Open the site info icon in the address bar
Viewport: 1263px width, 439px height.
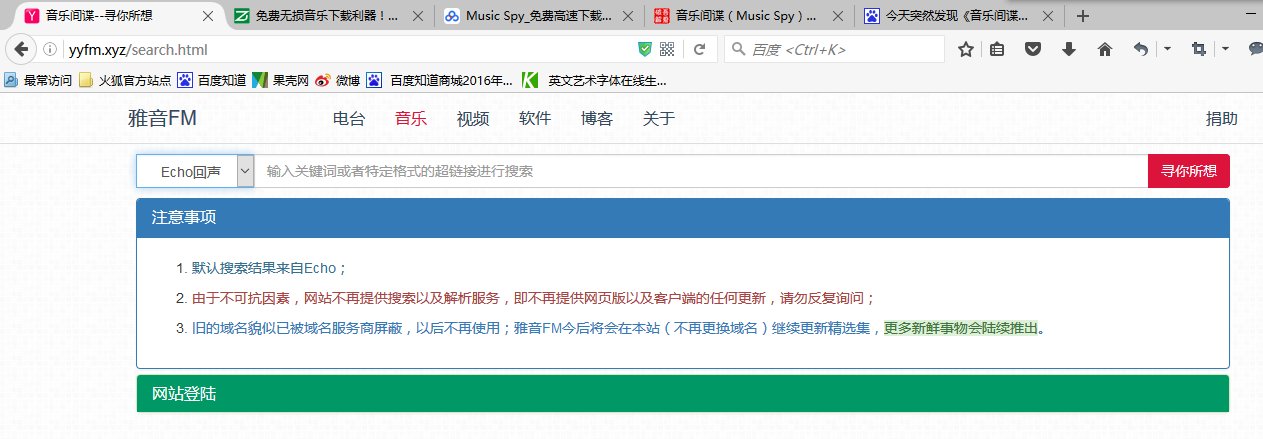click(x=51, y=49)
